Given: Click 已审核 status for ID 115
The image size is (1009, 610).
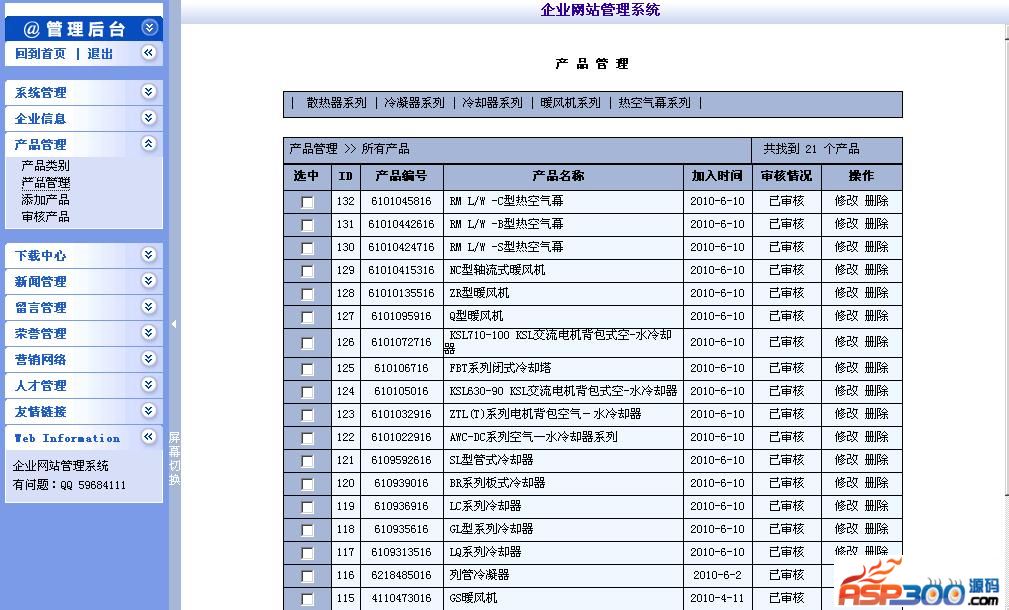Looking at the screenshot, I should tap(786, 598).
